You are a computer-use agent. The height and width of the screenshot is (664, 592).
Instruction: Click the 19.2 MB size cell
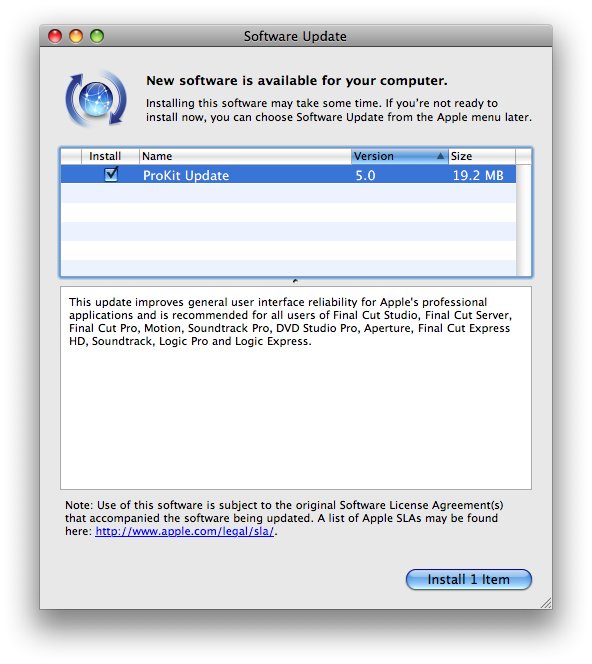pyautogui.click(x=478, y=175)
